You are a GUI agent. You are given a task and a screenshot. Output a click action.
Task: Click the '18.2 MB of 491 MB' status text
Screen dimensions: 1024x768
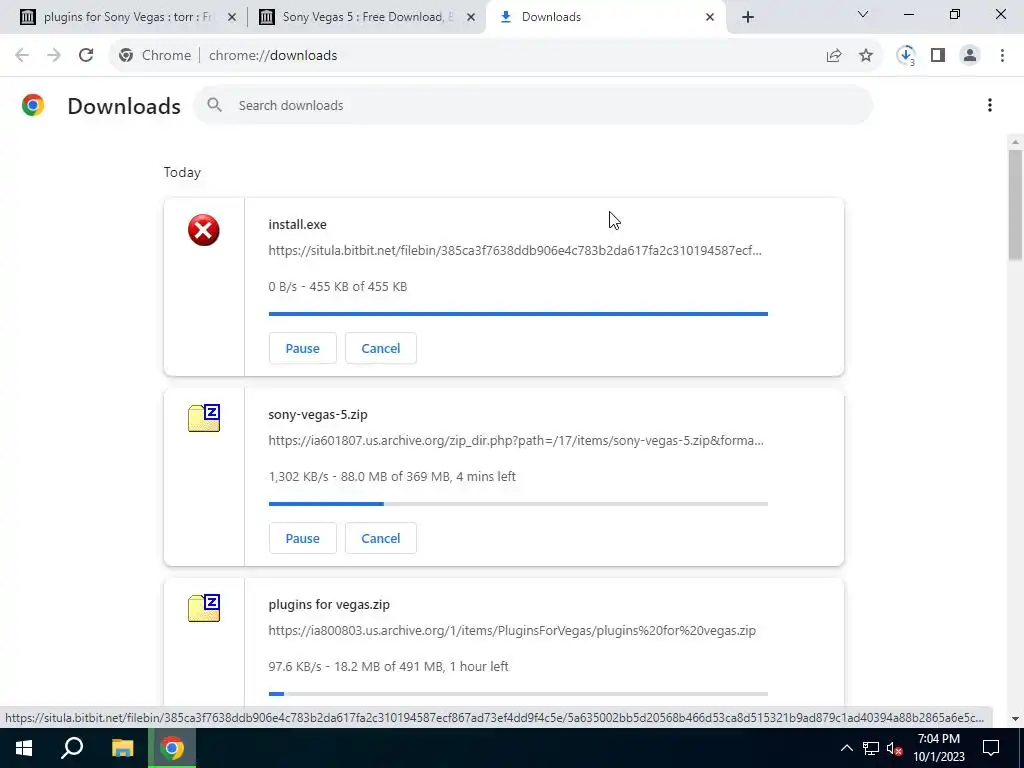tap(391, 666)
